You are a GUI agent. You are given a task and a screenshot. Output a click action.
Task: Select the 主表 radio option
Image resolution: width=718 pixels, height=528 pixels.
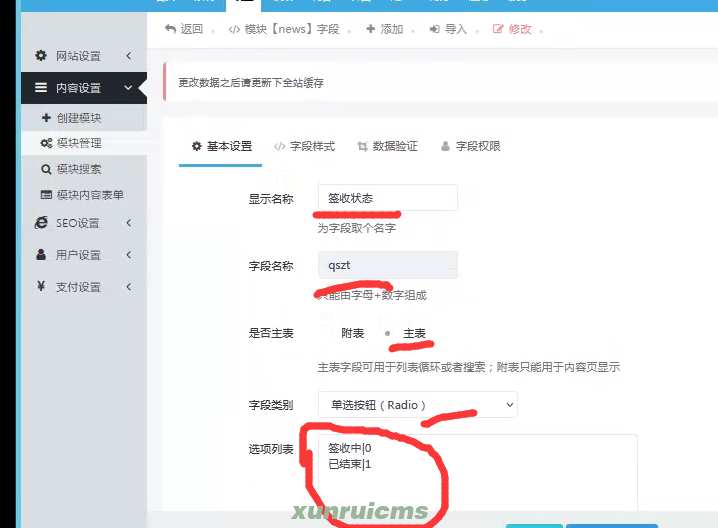click(x=387, y=333)
